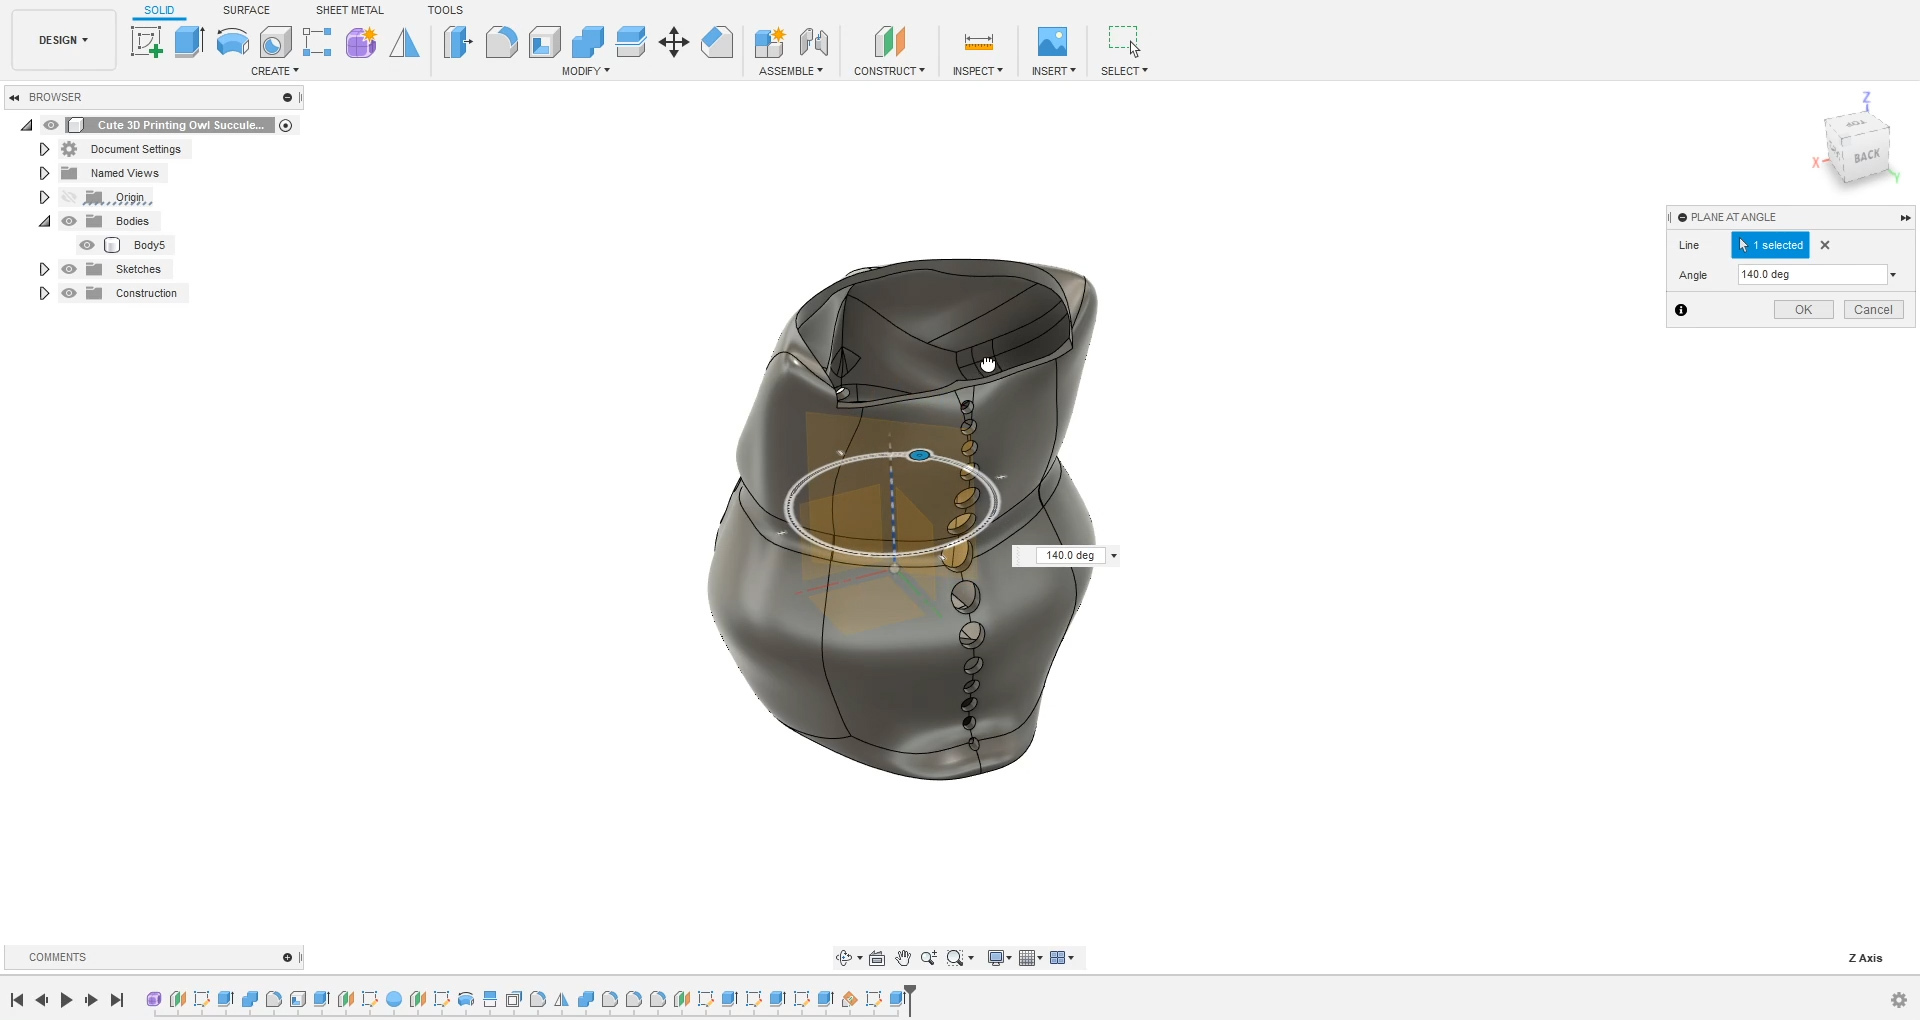This screenshot has height=1020, width=1920.
Task: Activate the Select tool icon
Action: click(x=1124, y=42)
